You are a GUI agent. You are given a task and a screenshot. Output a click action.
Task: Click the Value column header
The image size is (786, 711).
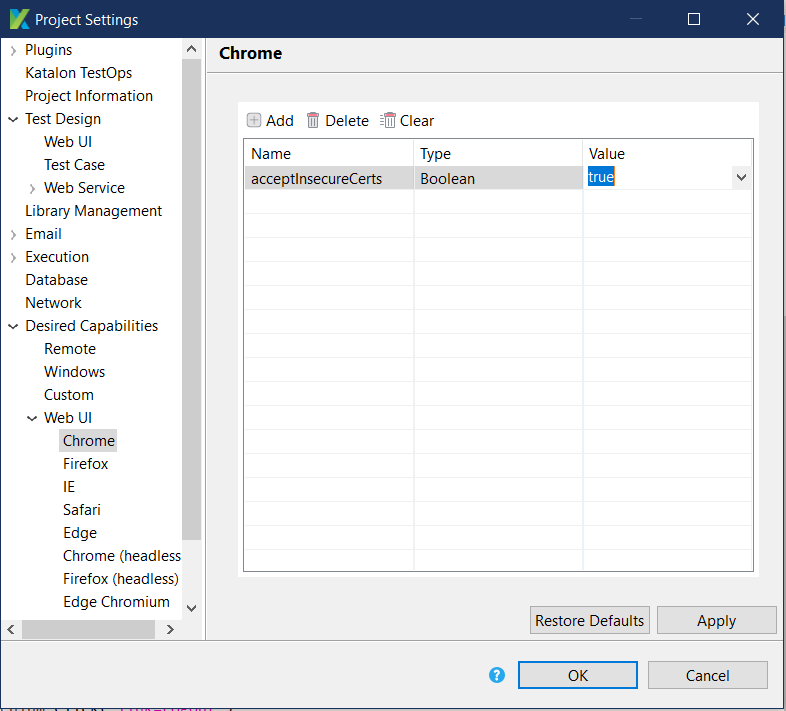coord(667,153)
